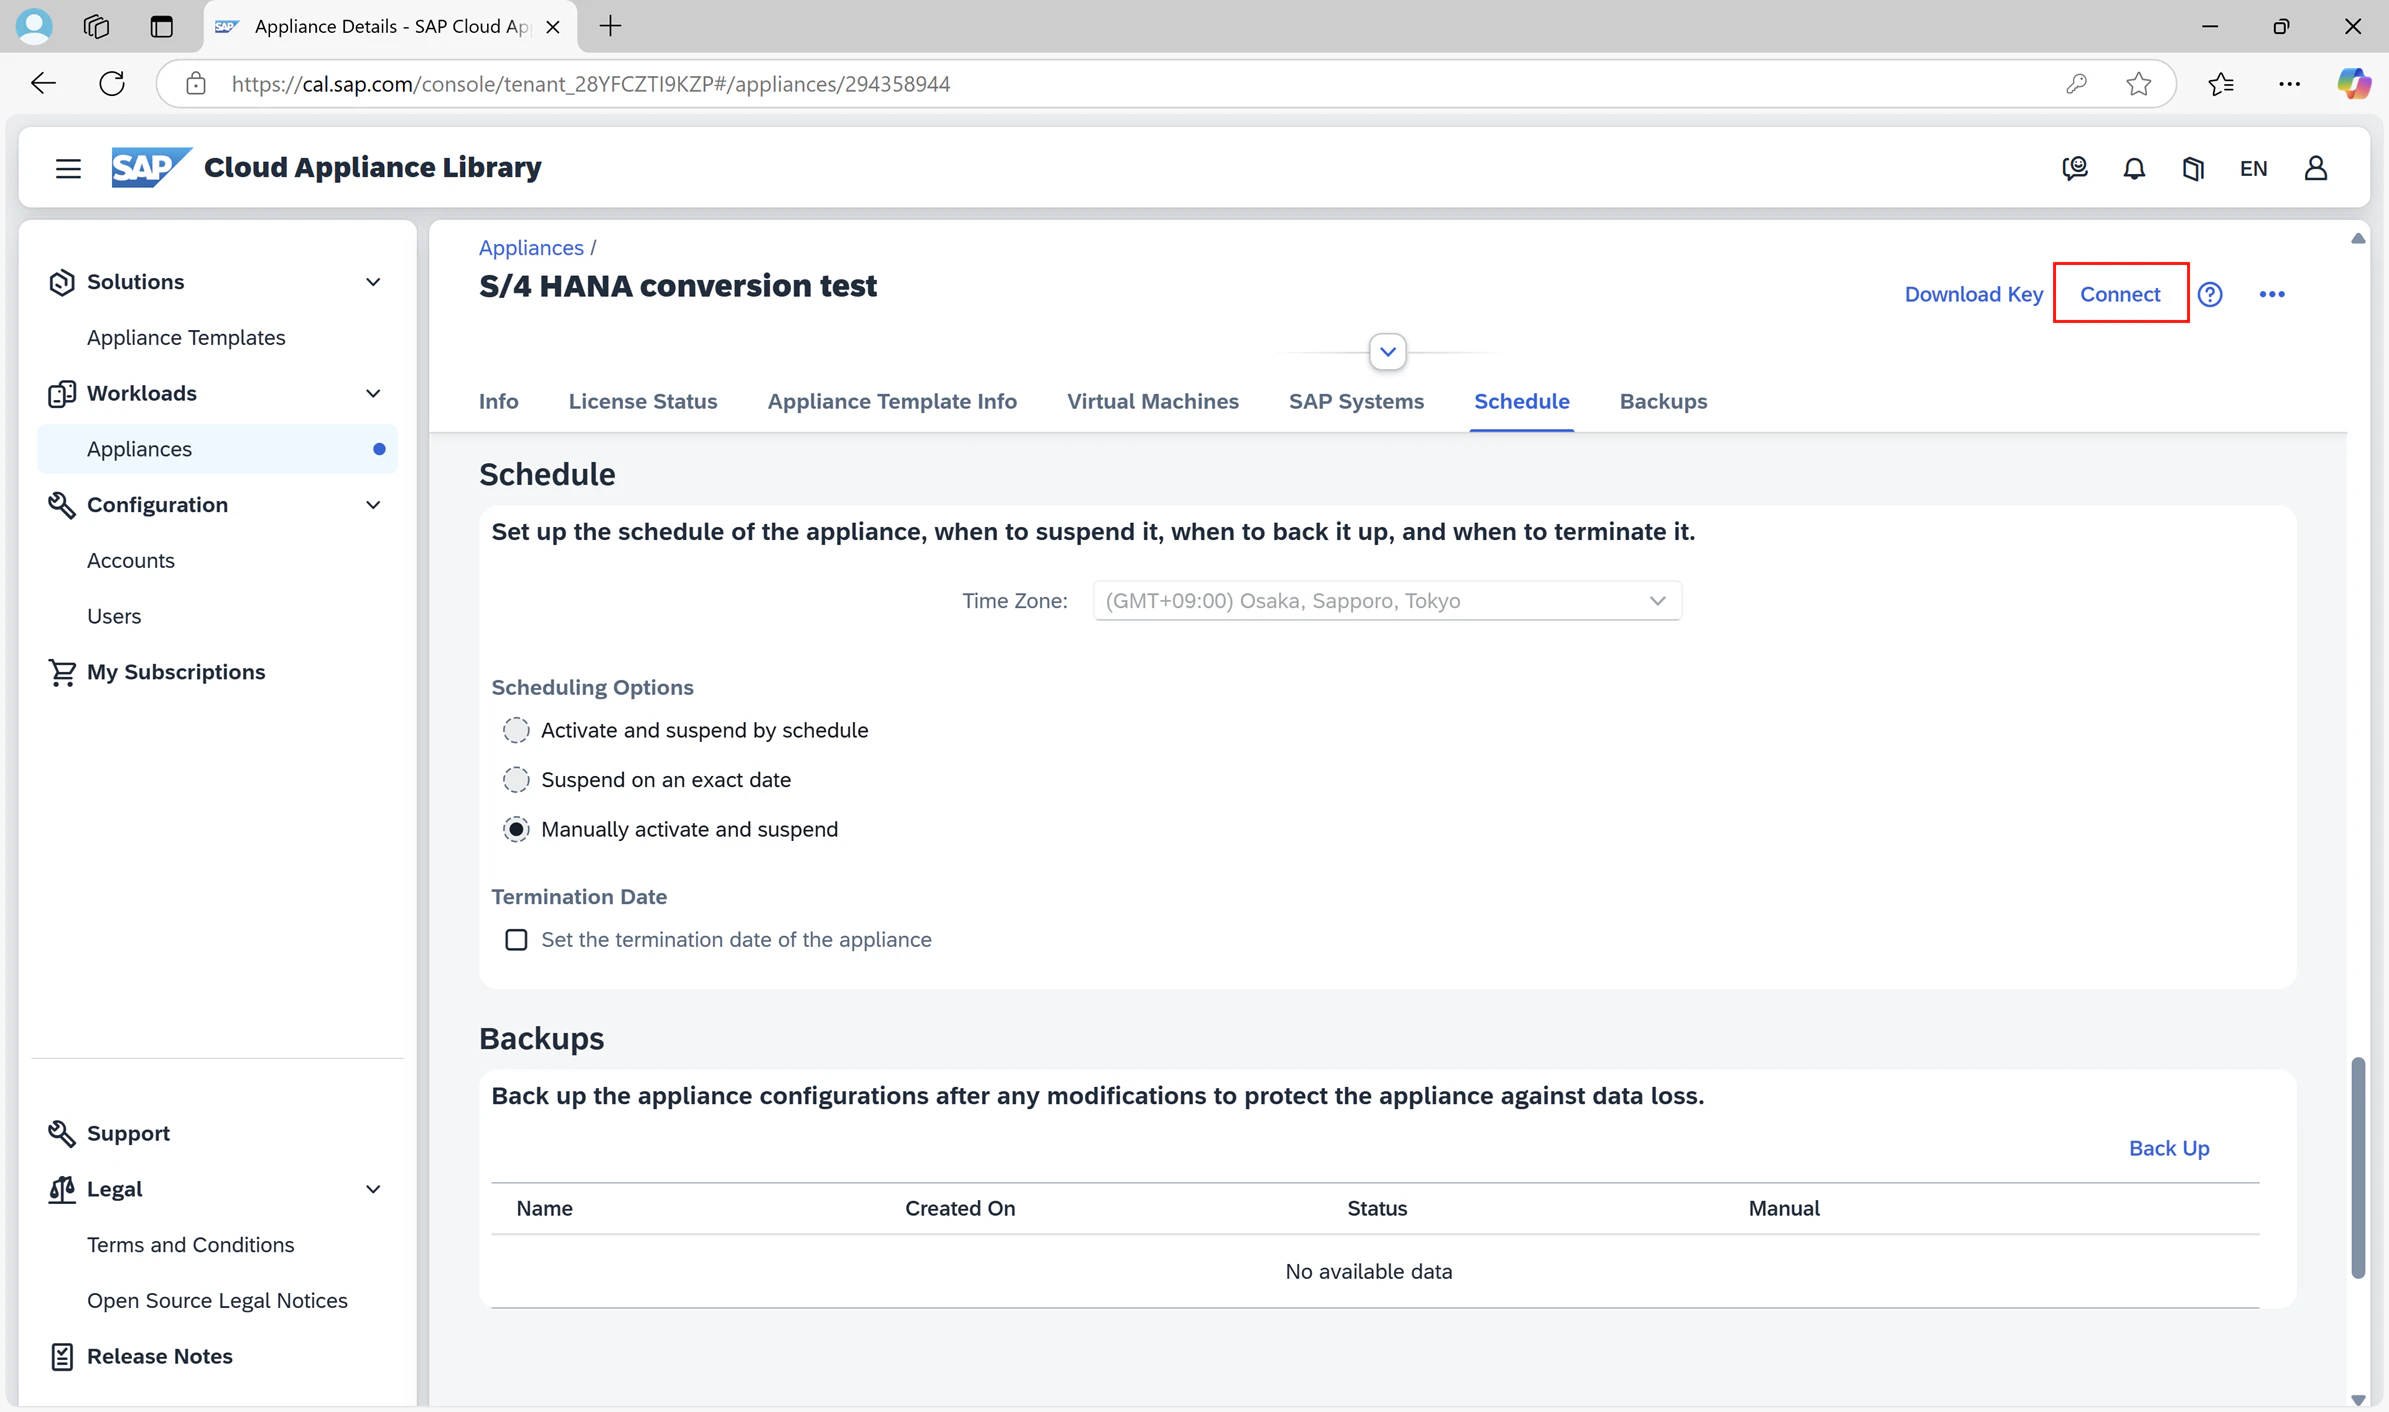Go back in browser history
The height and width of the screenshot is (1412, 2389).
coord(43,83)
